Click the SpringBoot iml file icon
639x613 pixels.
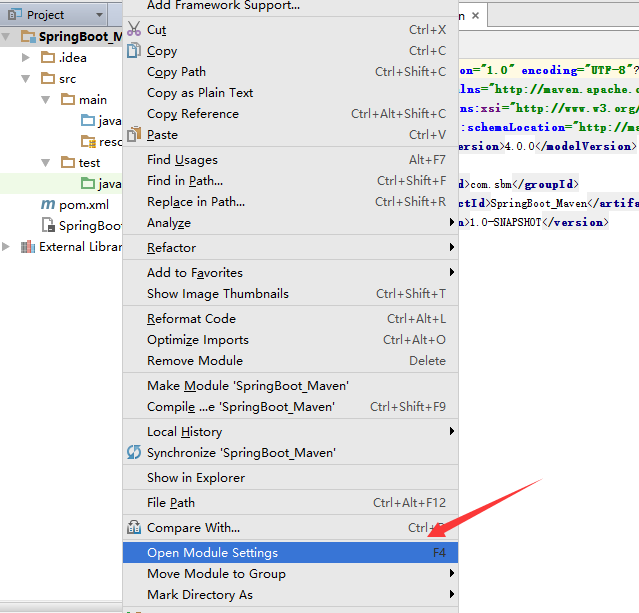[48, 225]
